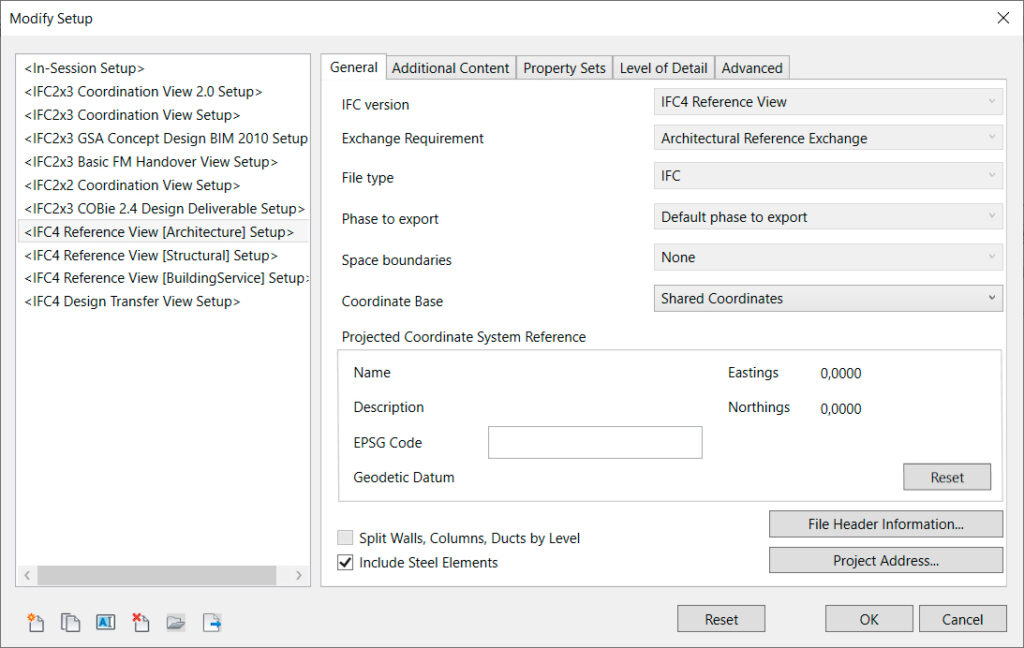The image size is (1024, 648).
Task: Select IFC2x3 GSA Concept Design BIM 2010 Setup
Action: tap(163, 138)
